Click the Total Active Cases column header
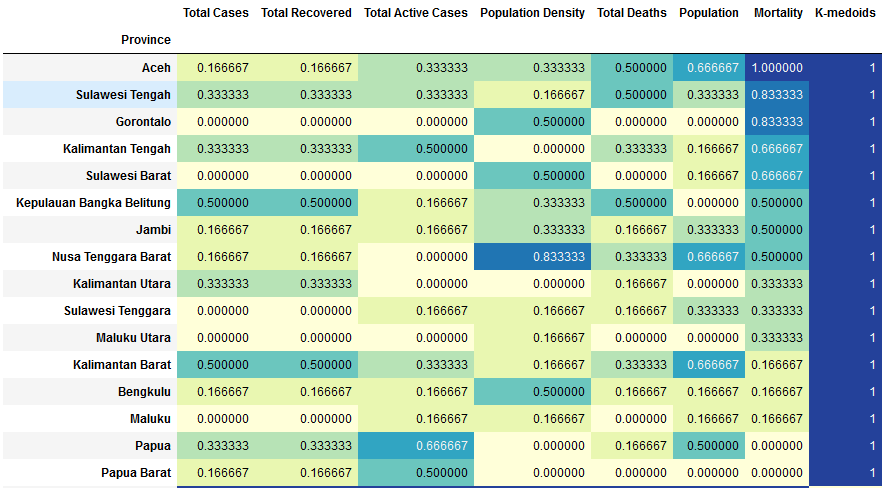 pos(416,13)
